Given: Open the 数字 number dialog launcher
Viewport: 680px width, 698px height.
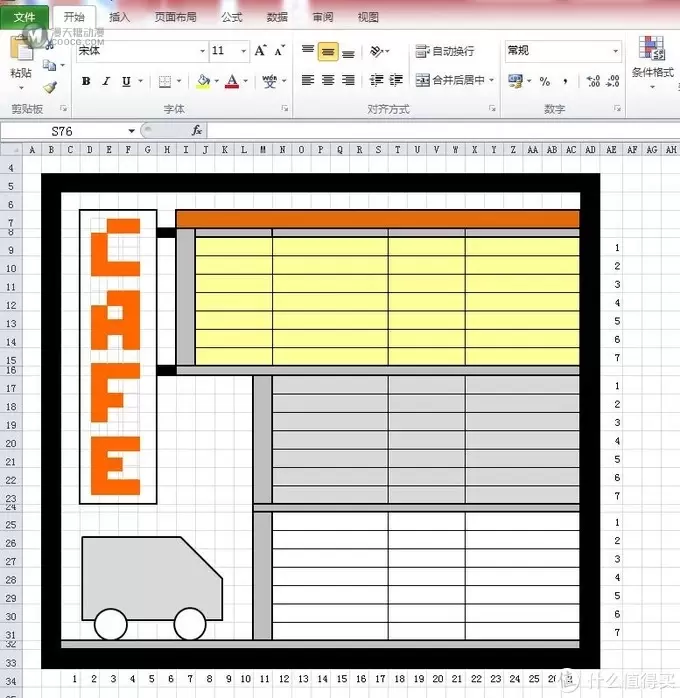Looking at the screenshot, I should pos(617,108).
